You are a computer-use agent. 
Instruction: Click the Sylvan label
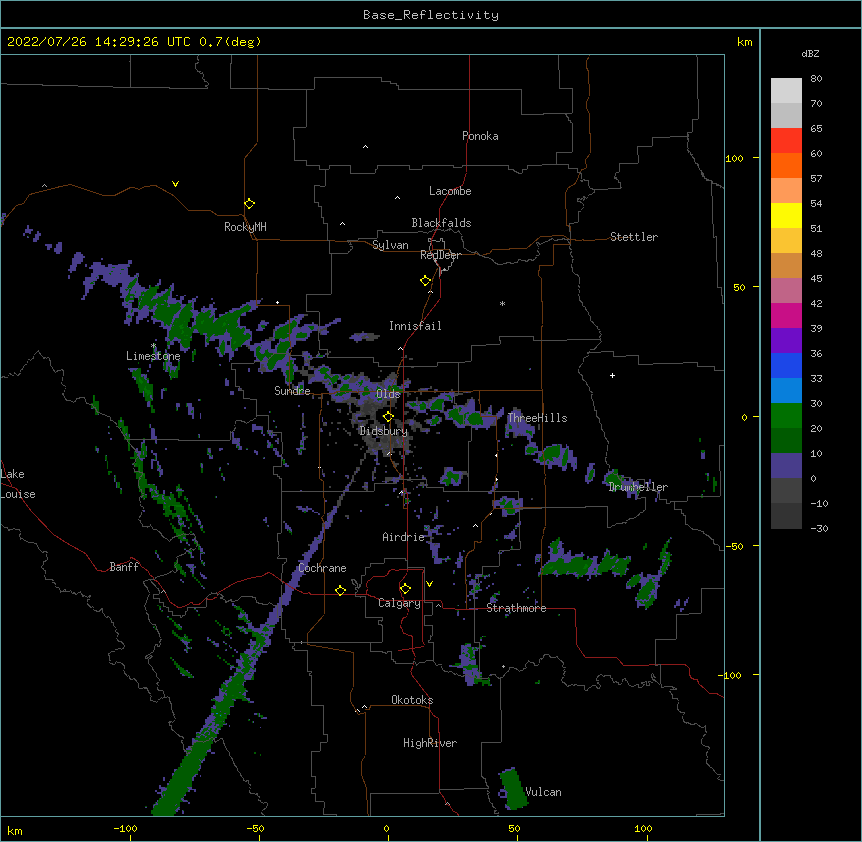[x=390, y=245]
